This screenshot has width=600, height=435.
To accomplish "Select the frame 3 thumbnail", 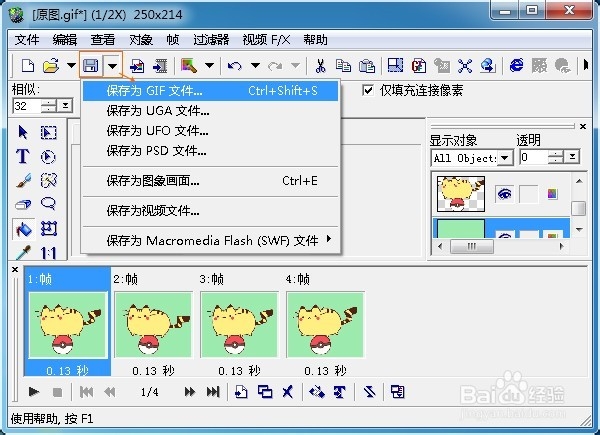I will [x=239, y=325].
